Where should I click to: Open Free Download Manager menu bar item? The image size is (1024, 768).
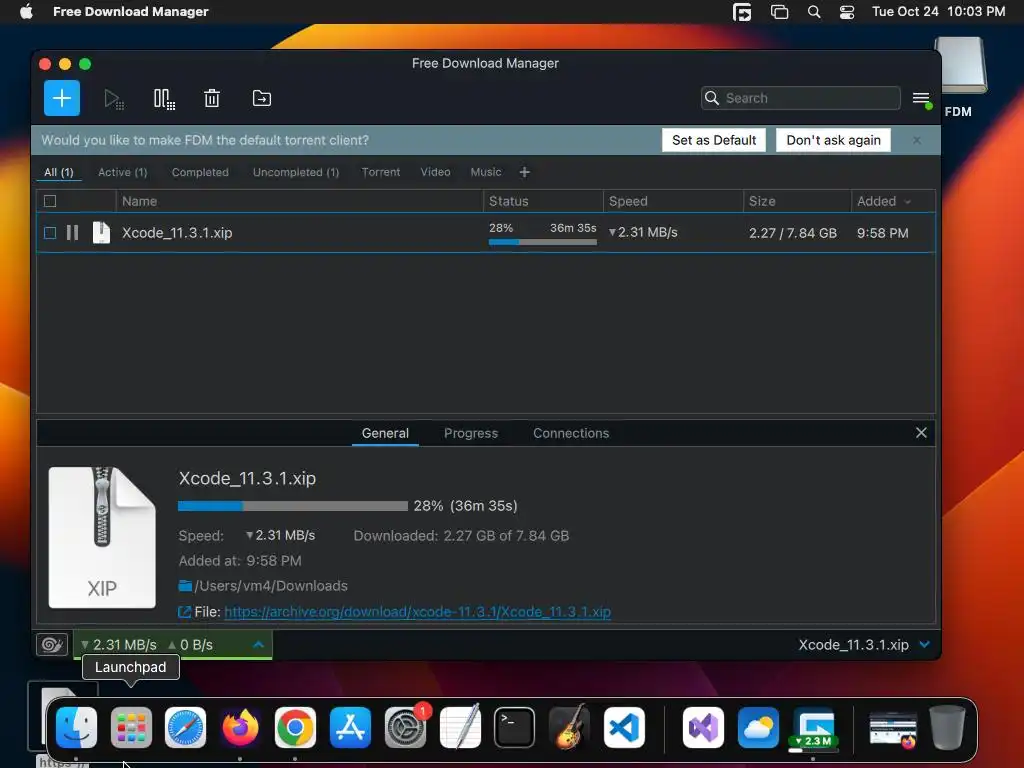click(x=131, y=12)
